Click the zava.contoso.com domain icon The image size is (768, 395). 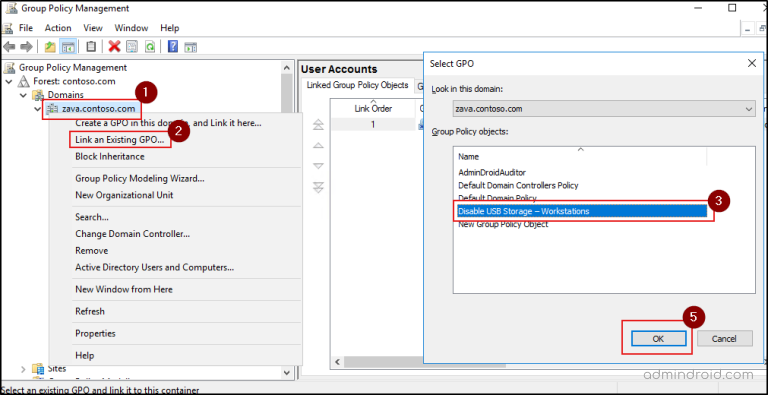click(52, 108)
